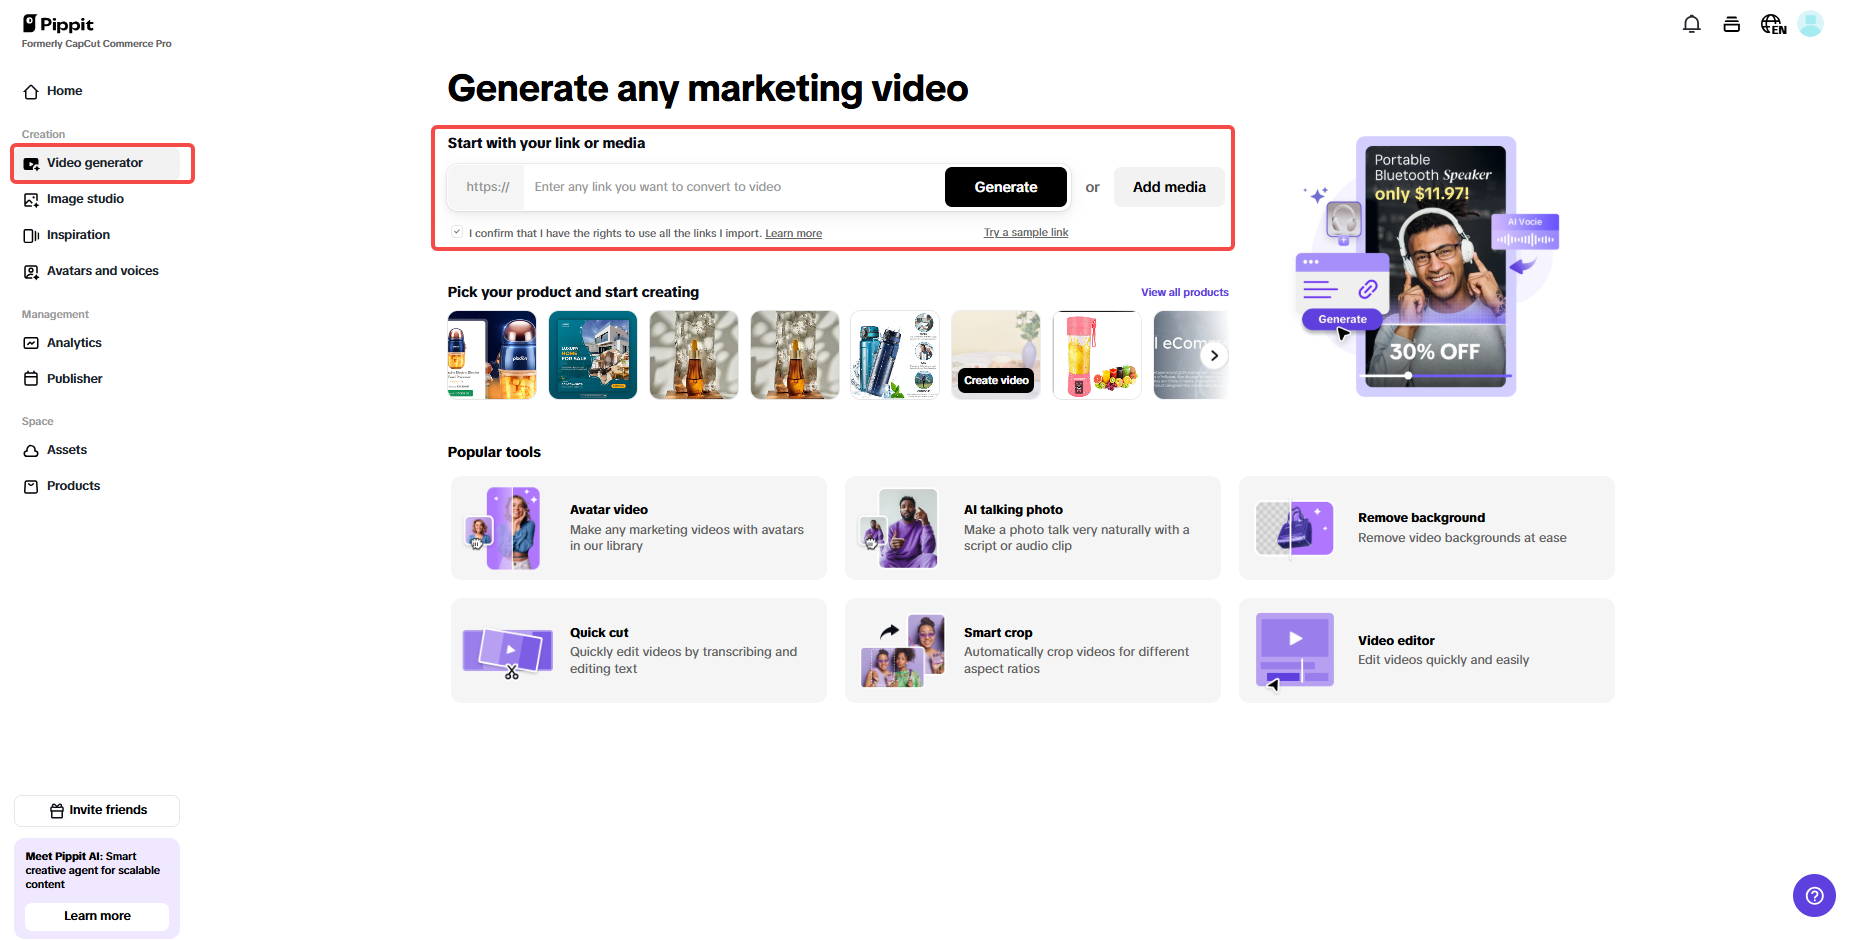Image resolution: width=1859 pixels, height=940 pixels.
Task: Open the Publisher section
Action: [x=74, y=378]
